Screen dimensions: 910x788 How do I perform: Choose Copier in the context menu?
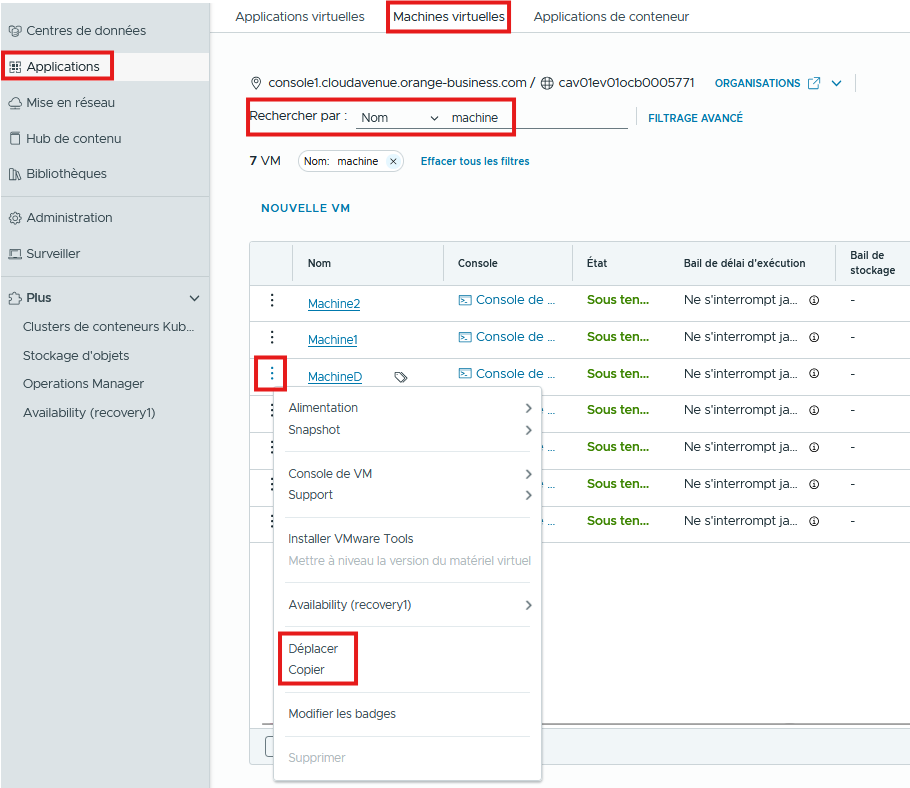coord(306,670)
